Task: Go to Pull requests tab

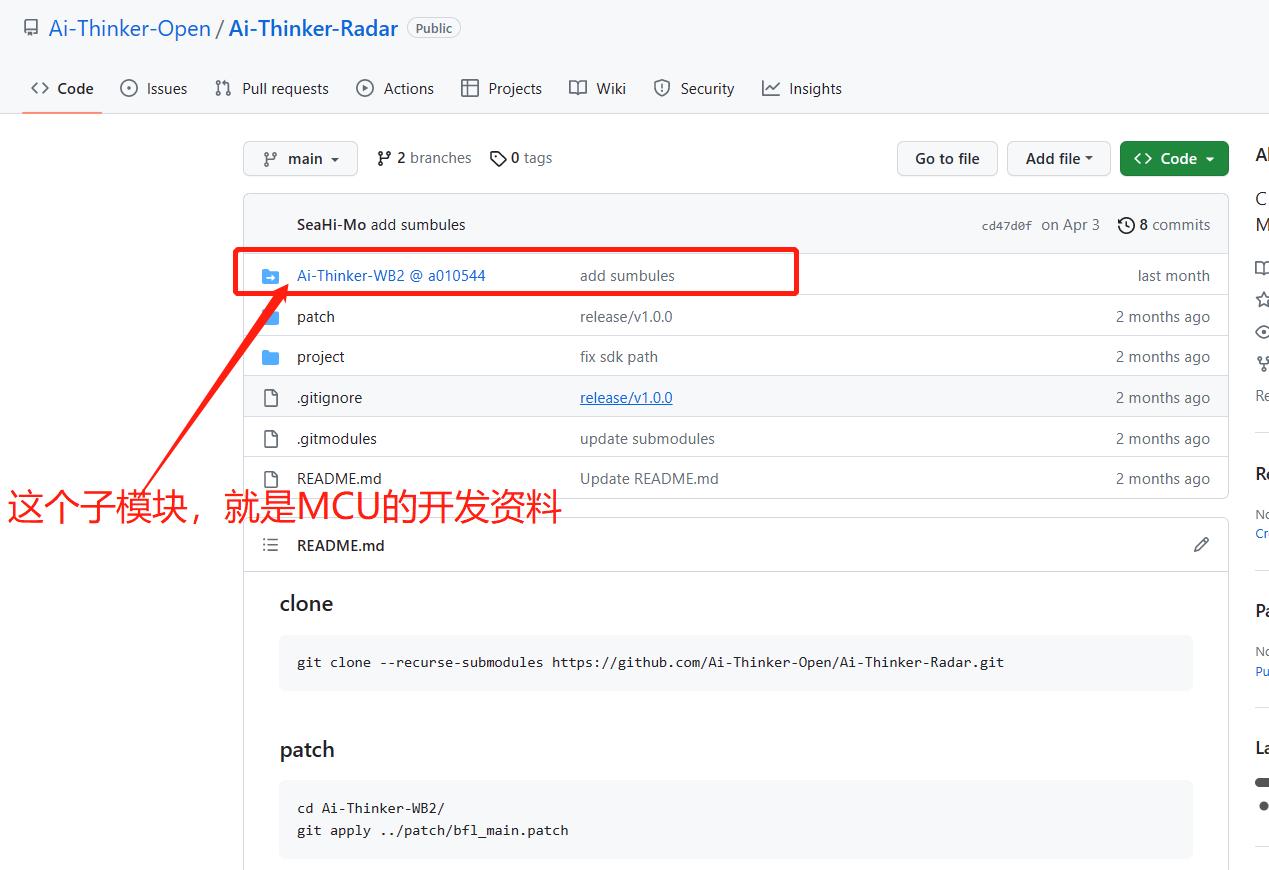Action: click(x=272, y=88)
